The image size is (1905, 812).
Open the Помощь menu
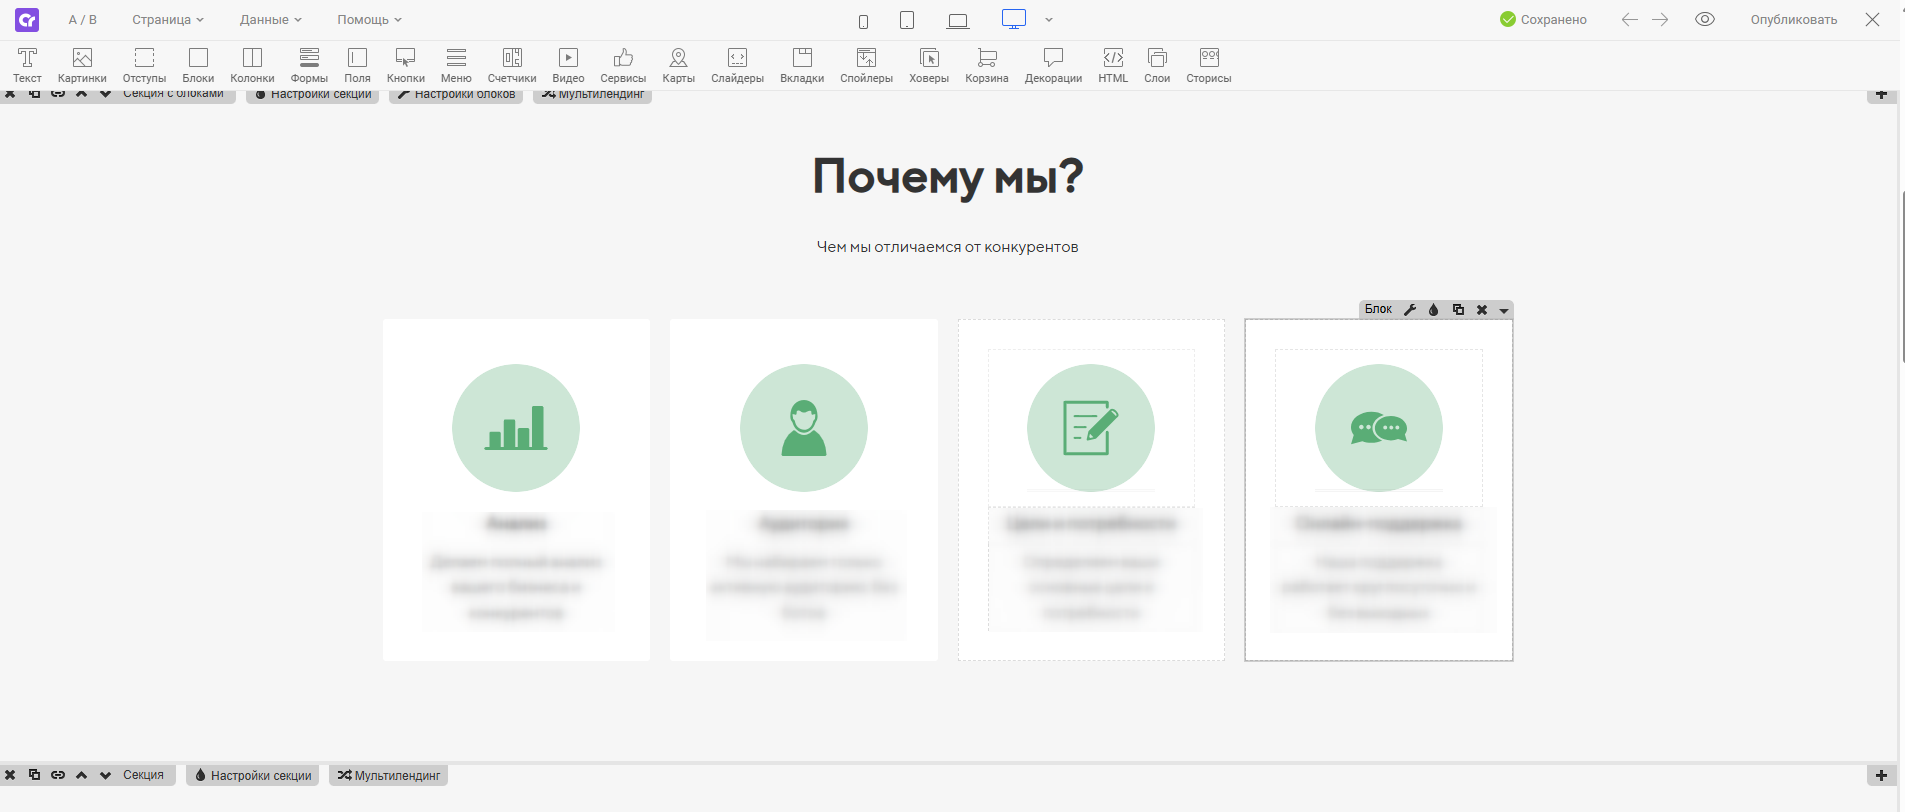[x=369, y=20]
